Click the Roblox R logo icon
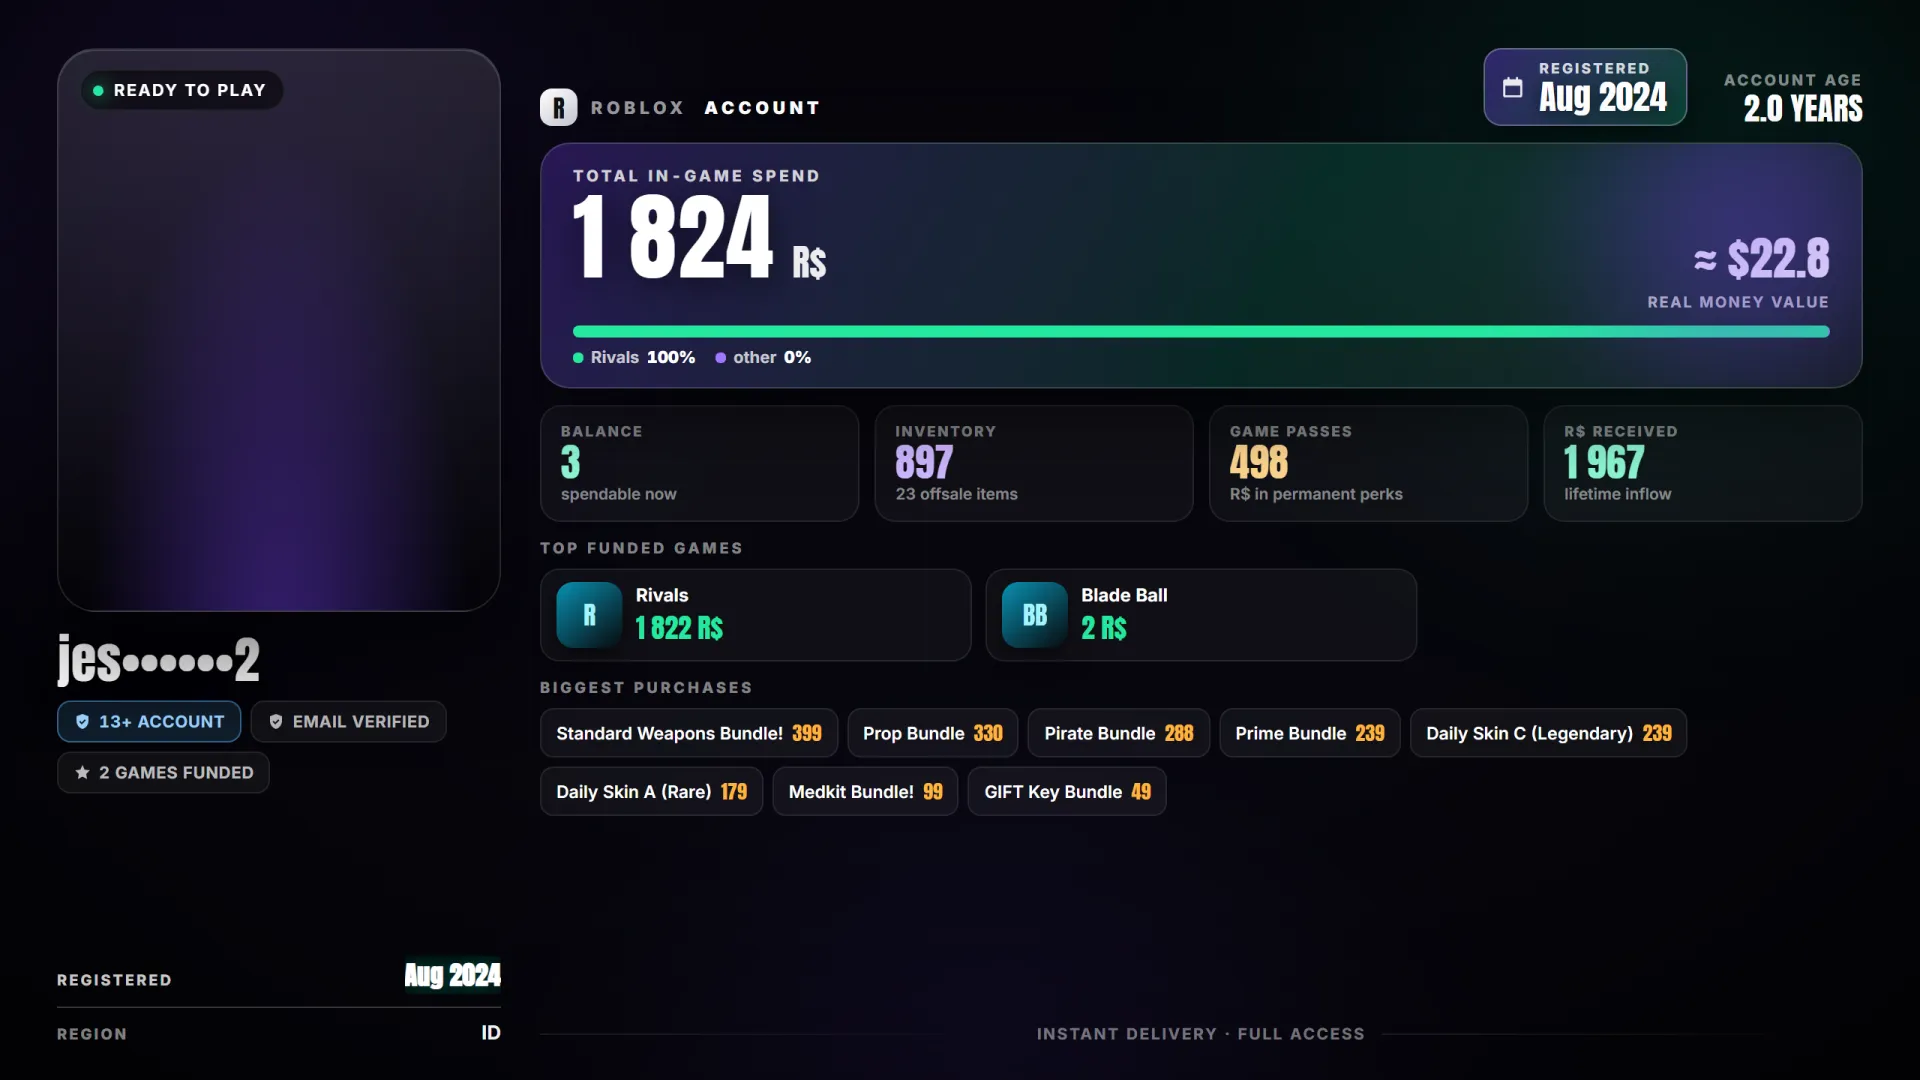Viewport: 1920px width, 1080px height. [558, 107]
